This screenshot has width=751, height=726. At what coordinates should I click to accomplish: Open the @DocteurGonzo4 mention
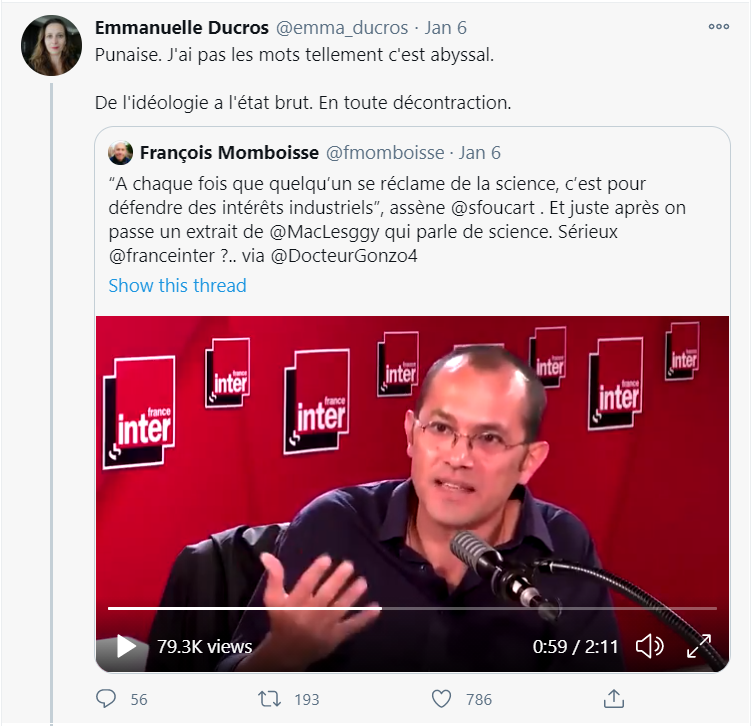tap(344, 256)
